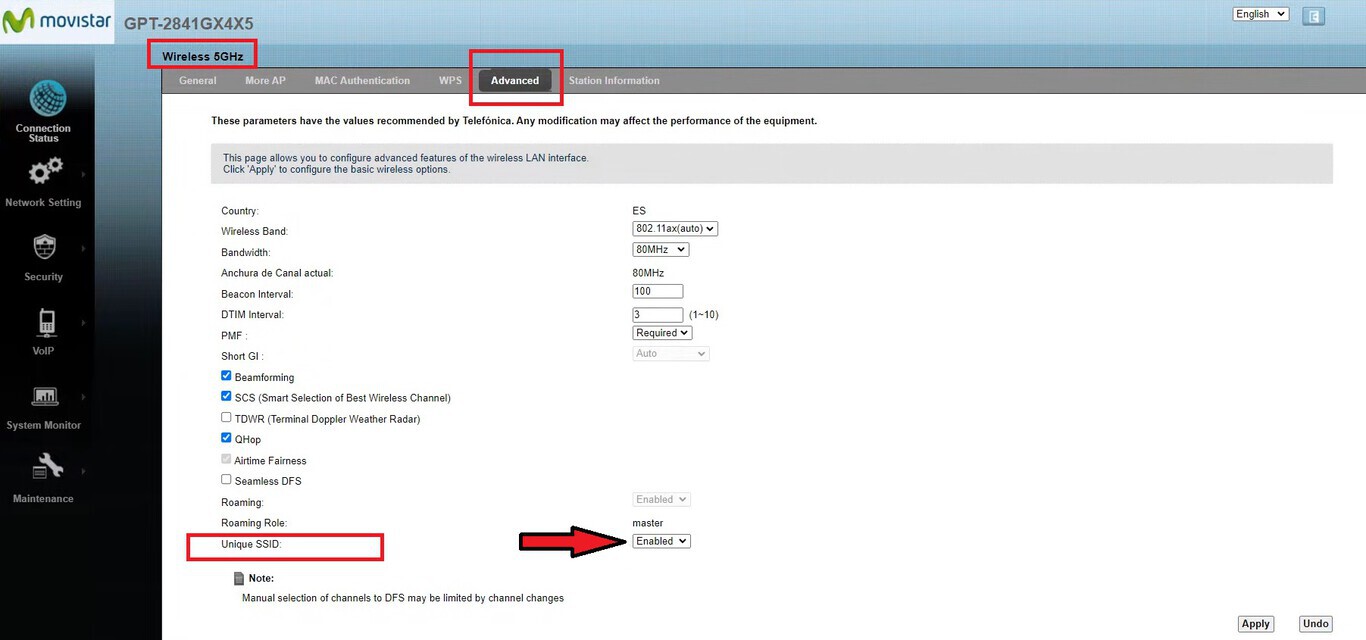Click the Wireless 5GHz heading

click(202, 56)
